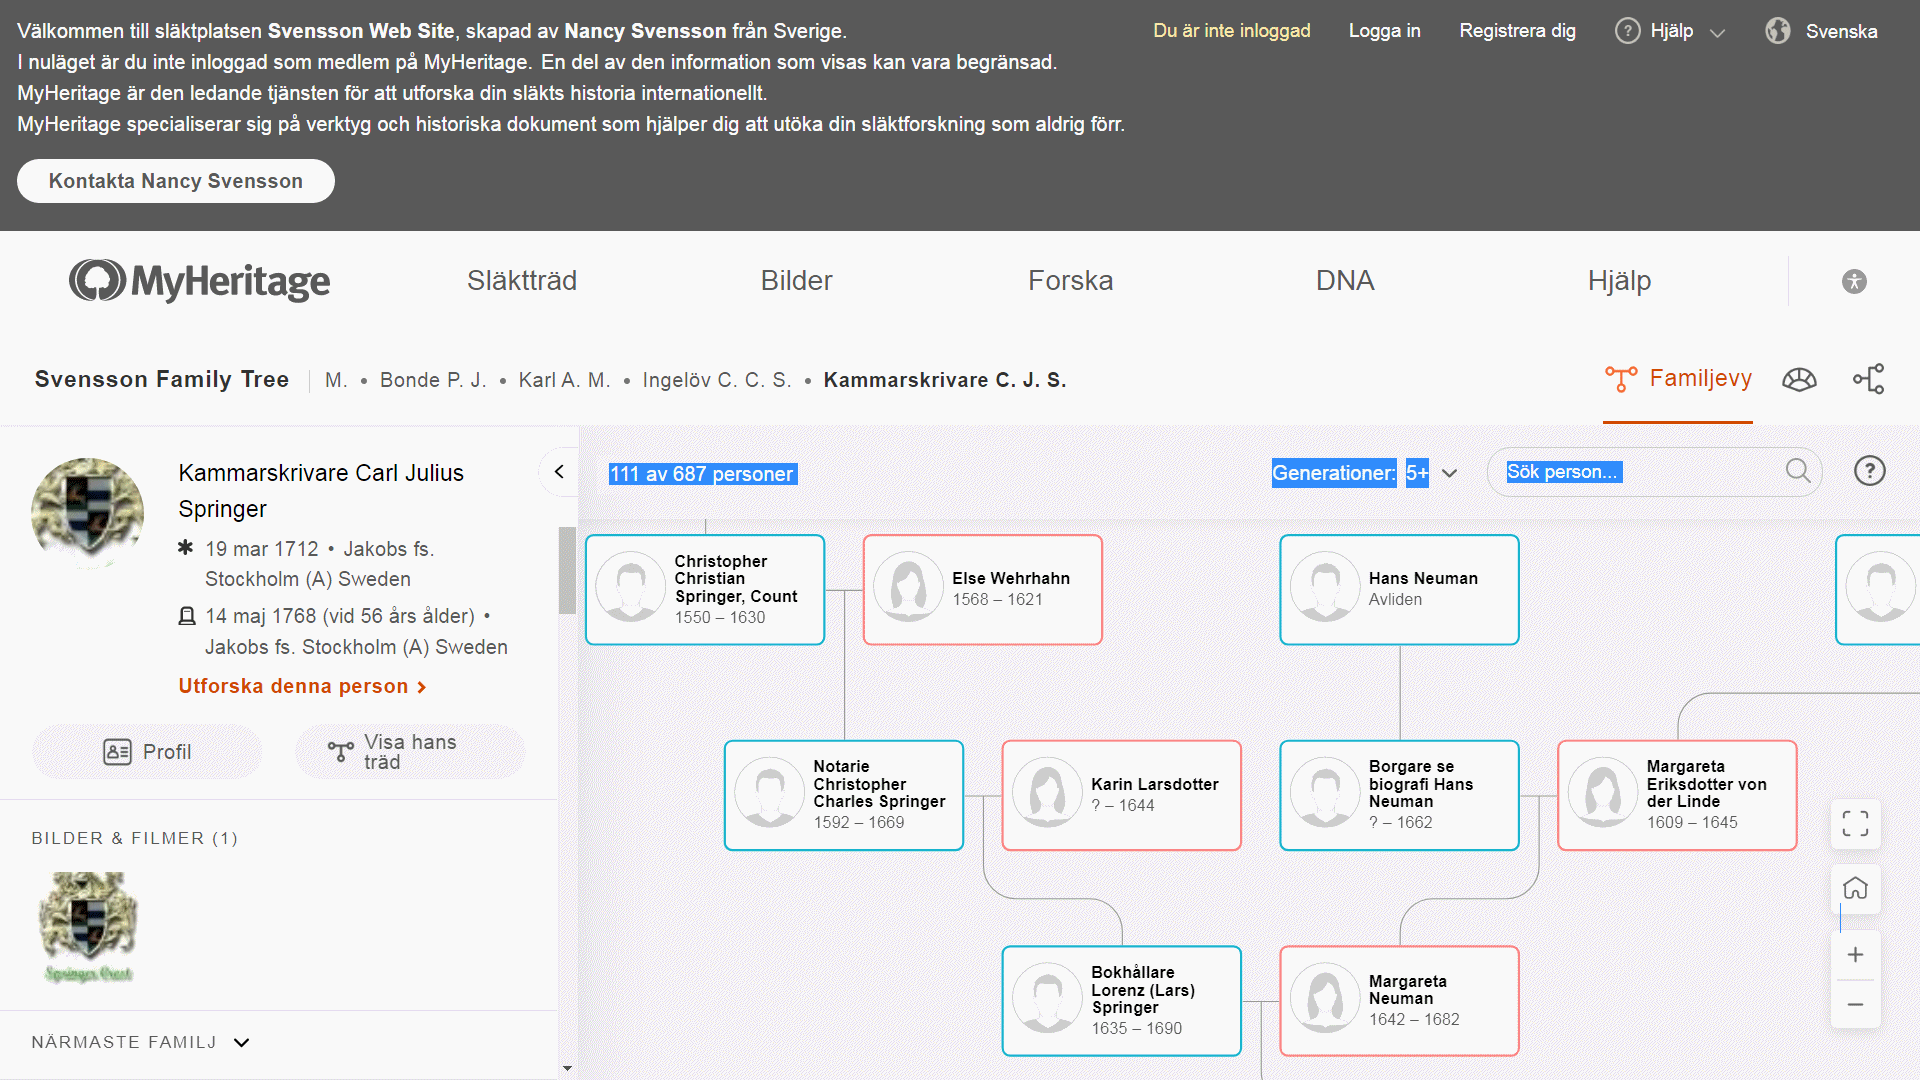Viewport: 1920px width, 1080px height.
Task: Open Hjälp menu in main navigation
Action: tap(1619, 281)
